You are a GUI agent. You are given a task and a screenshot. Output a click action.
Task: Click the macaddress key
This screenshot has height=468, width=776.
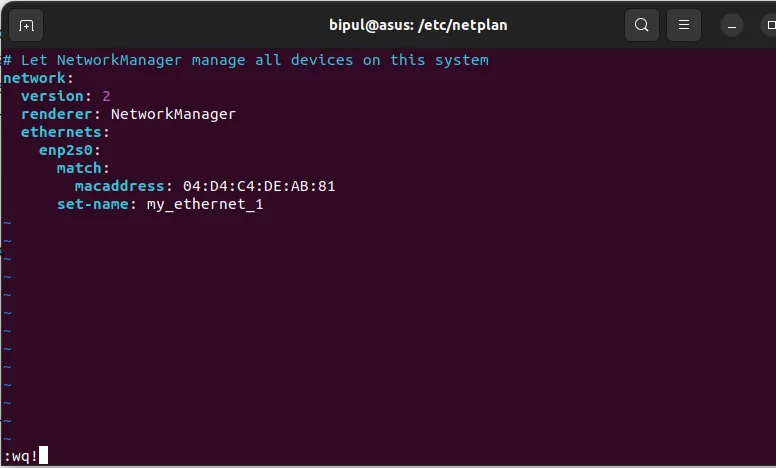pos(119,186)
